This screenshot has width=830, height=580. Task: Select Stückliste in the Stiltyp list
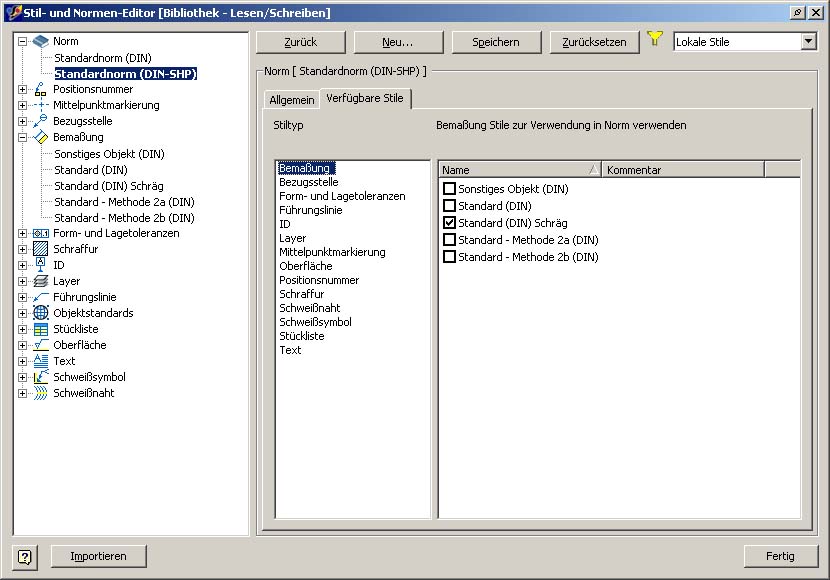[x=302, y=336]
